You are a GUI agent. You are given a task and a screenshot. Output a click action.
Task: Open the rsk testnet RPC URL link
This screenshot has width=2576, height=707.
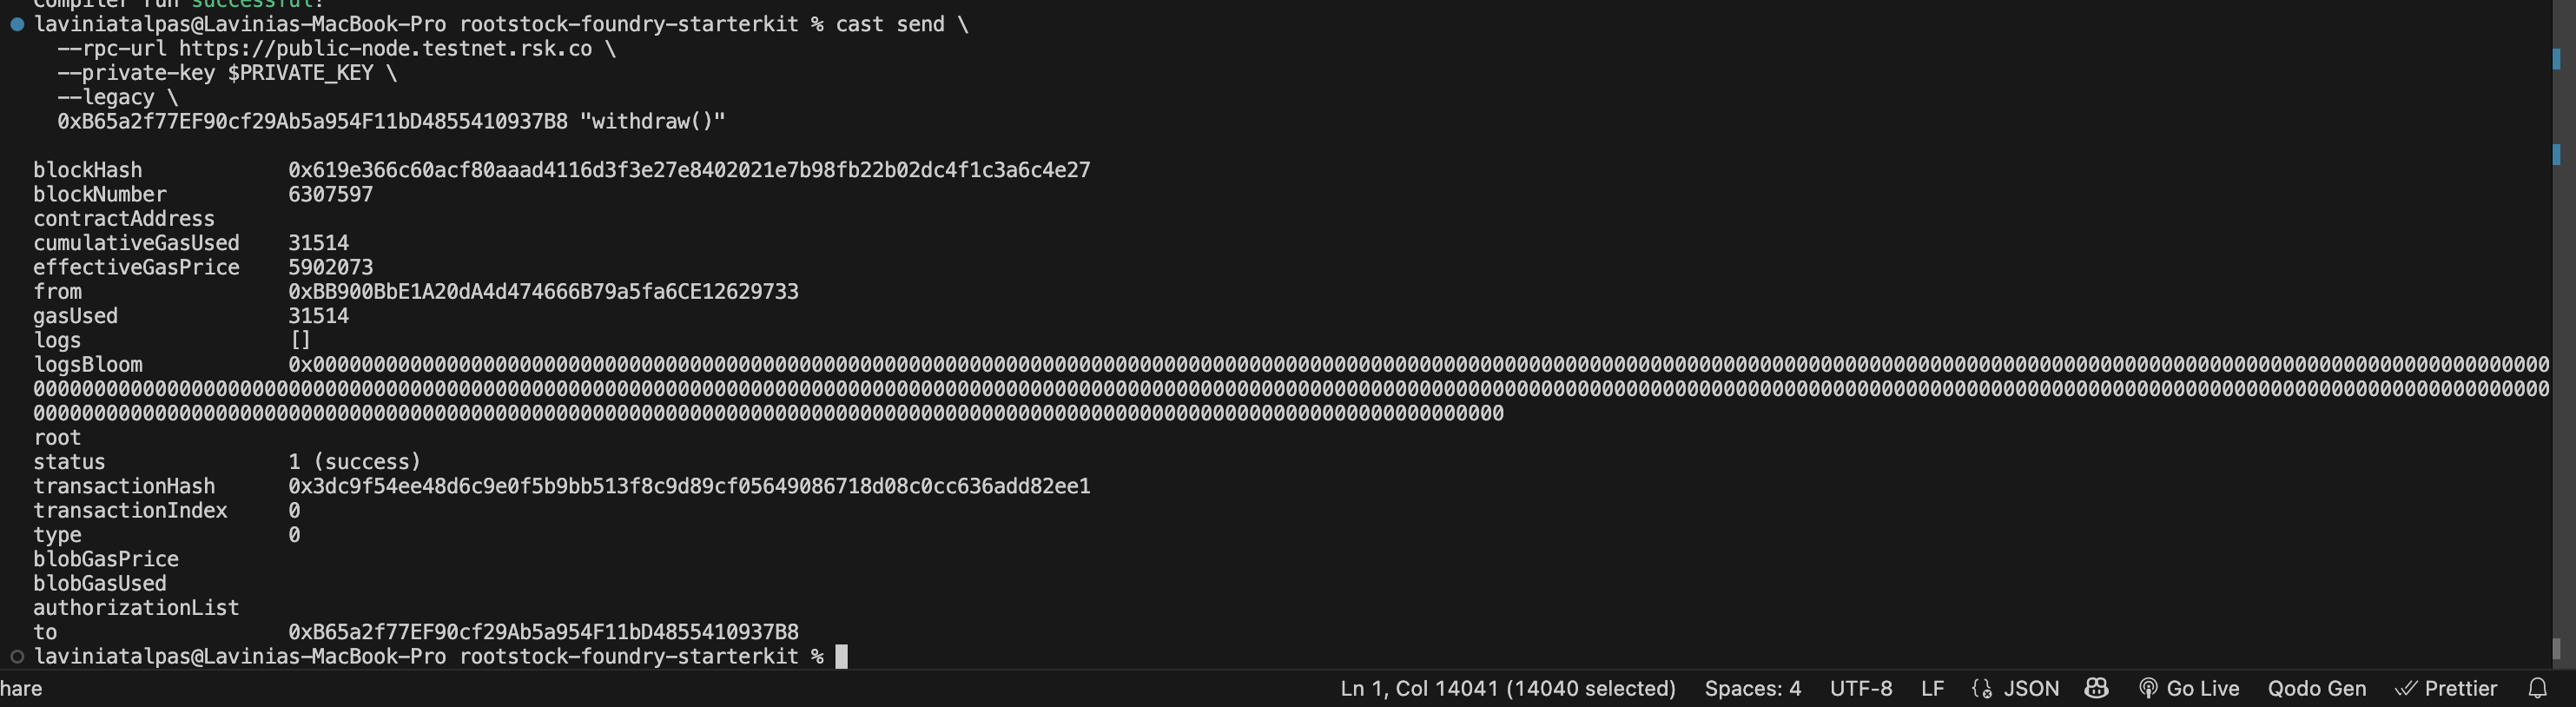pyautogui.click(x=386, y=48)
